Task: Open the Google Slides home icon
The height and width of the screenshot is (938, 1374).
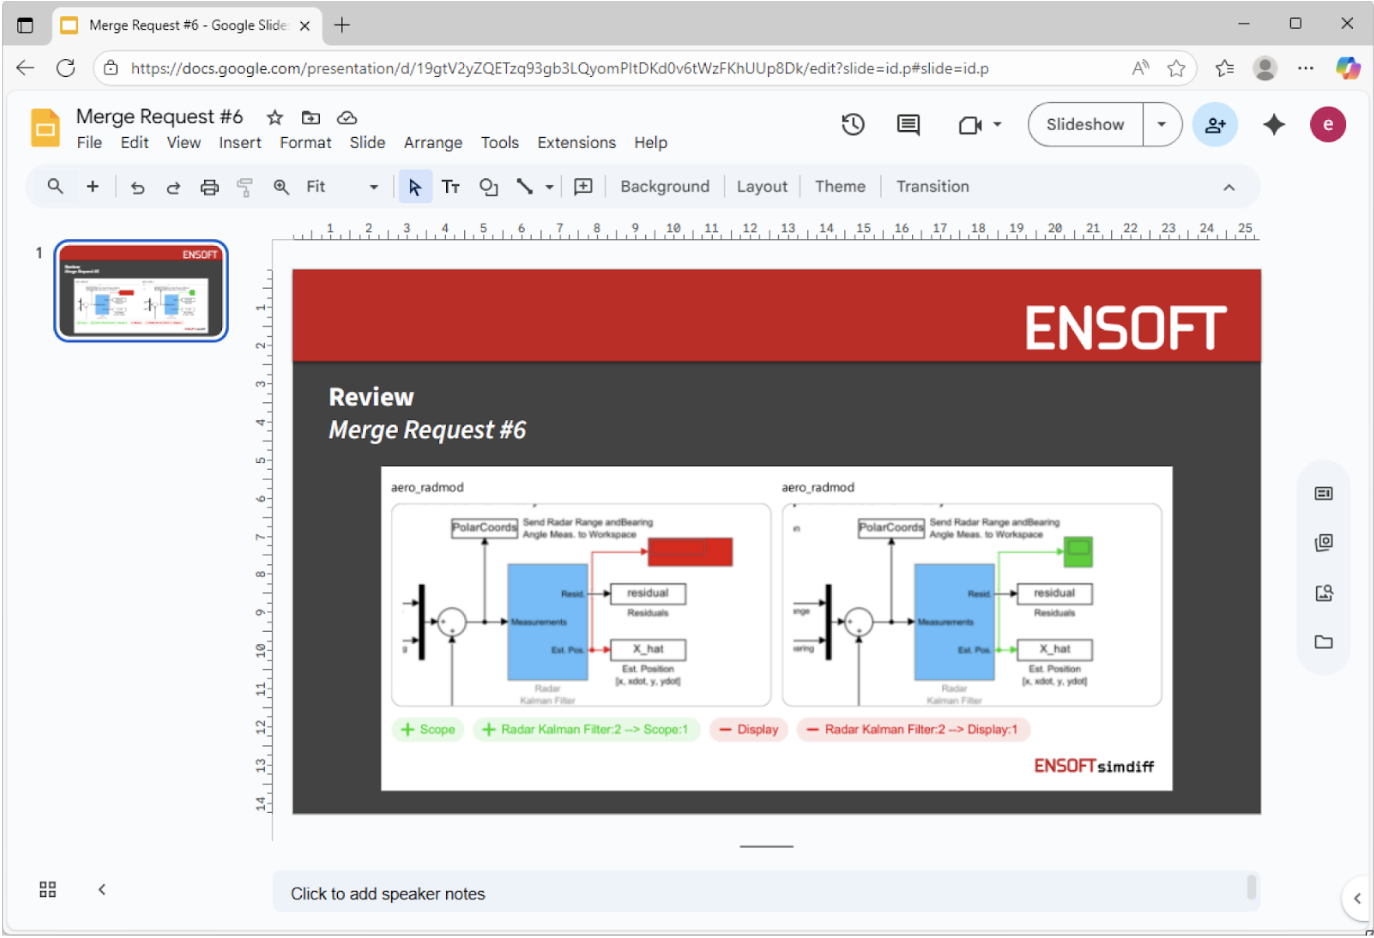Action: tap(45, 128)
